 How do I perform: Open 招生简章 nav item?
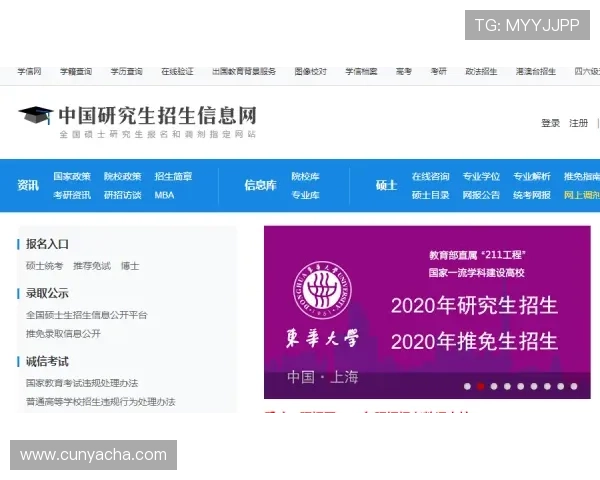[x=173, y=176]
